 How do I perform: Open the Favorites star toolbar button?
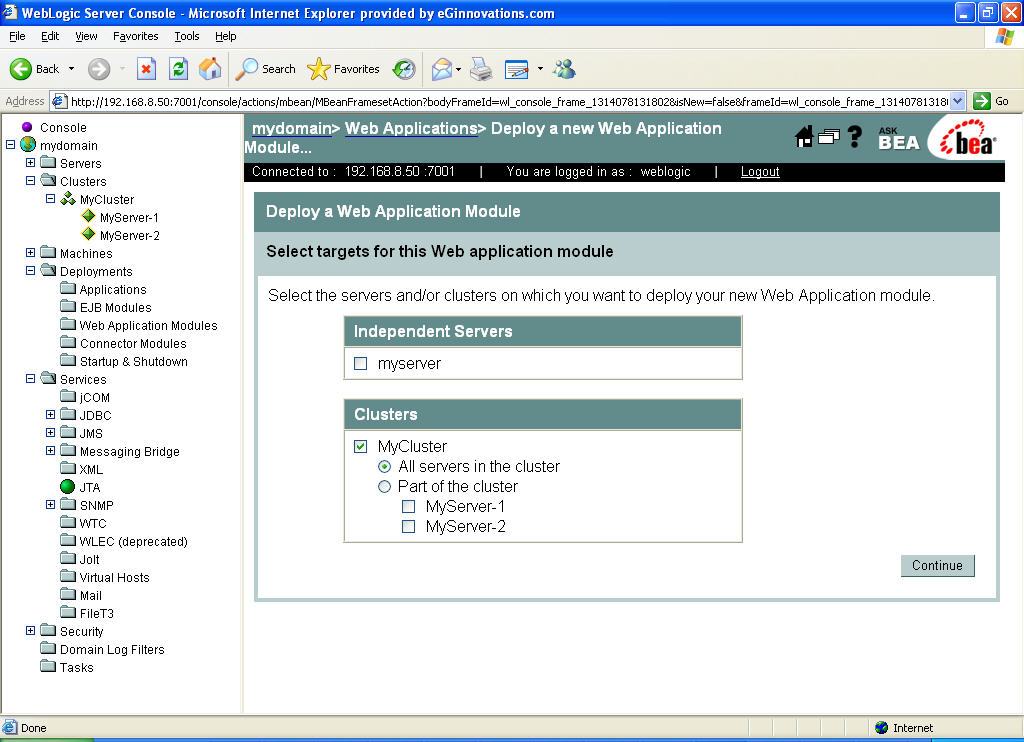[344, 69]
